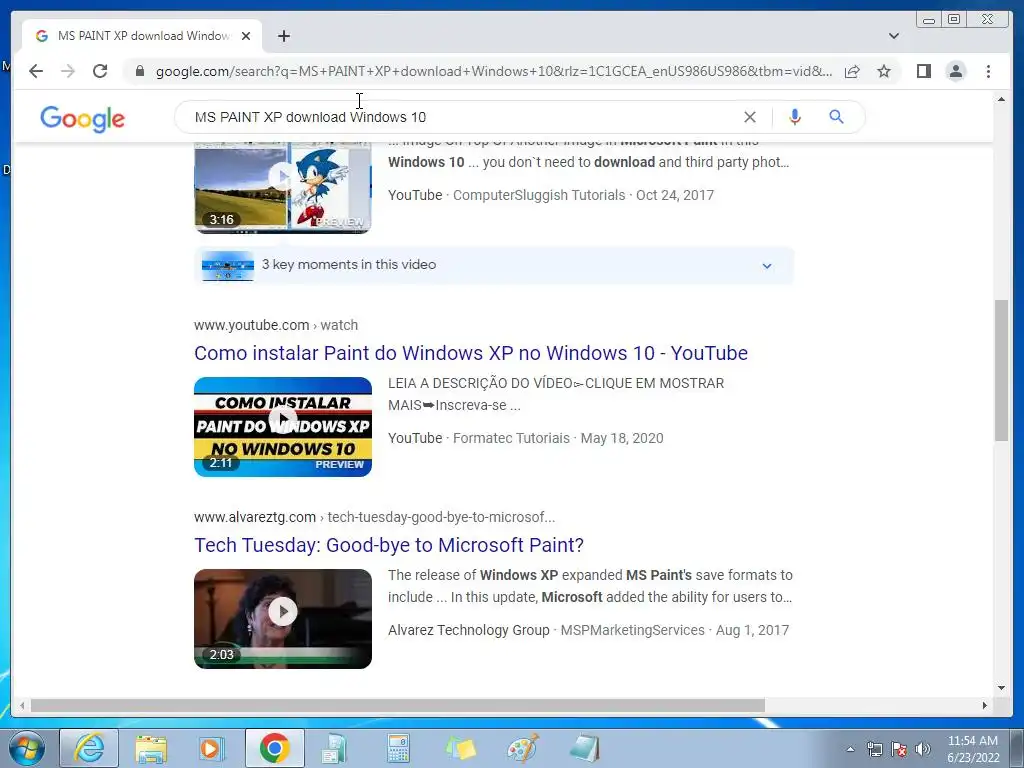Click the vertical scrollbar thumb
The width and height of the screenshot is (1024, 768).
pyautogui.click(x=1001, y=370)
